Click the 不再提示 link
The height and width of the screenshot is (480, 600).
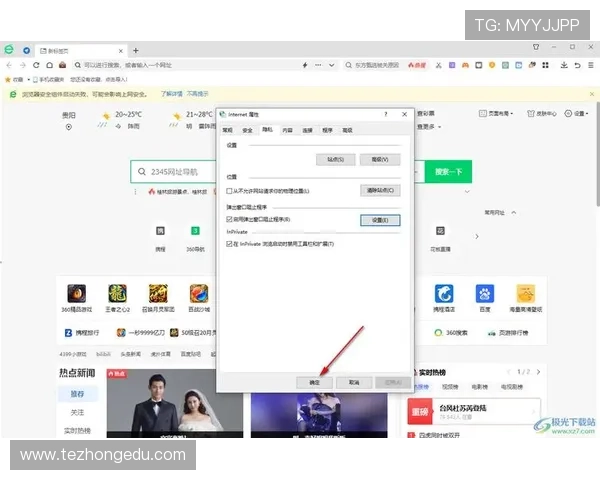[197, 94]
